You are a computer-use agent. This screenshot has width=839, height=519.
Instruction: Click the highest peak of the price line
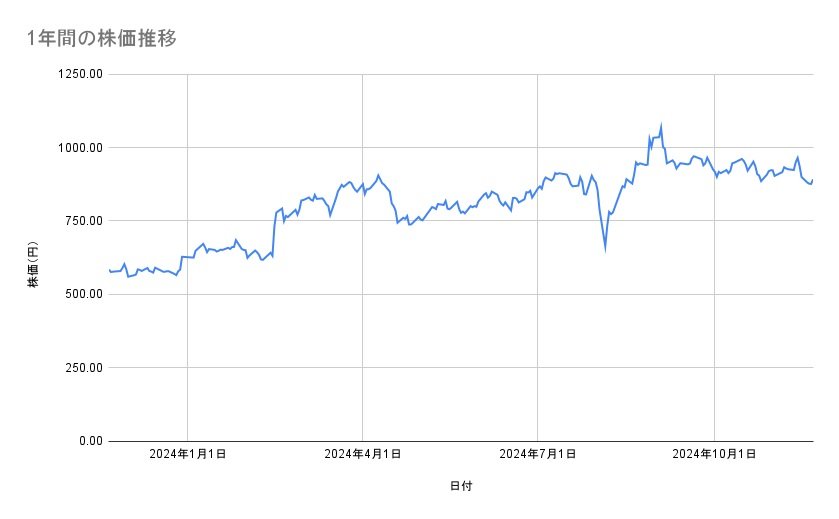(x=661, y=126)
